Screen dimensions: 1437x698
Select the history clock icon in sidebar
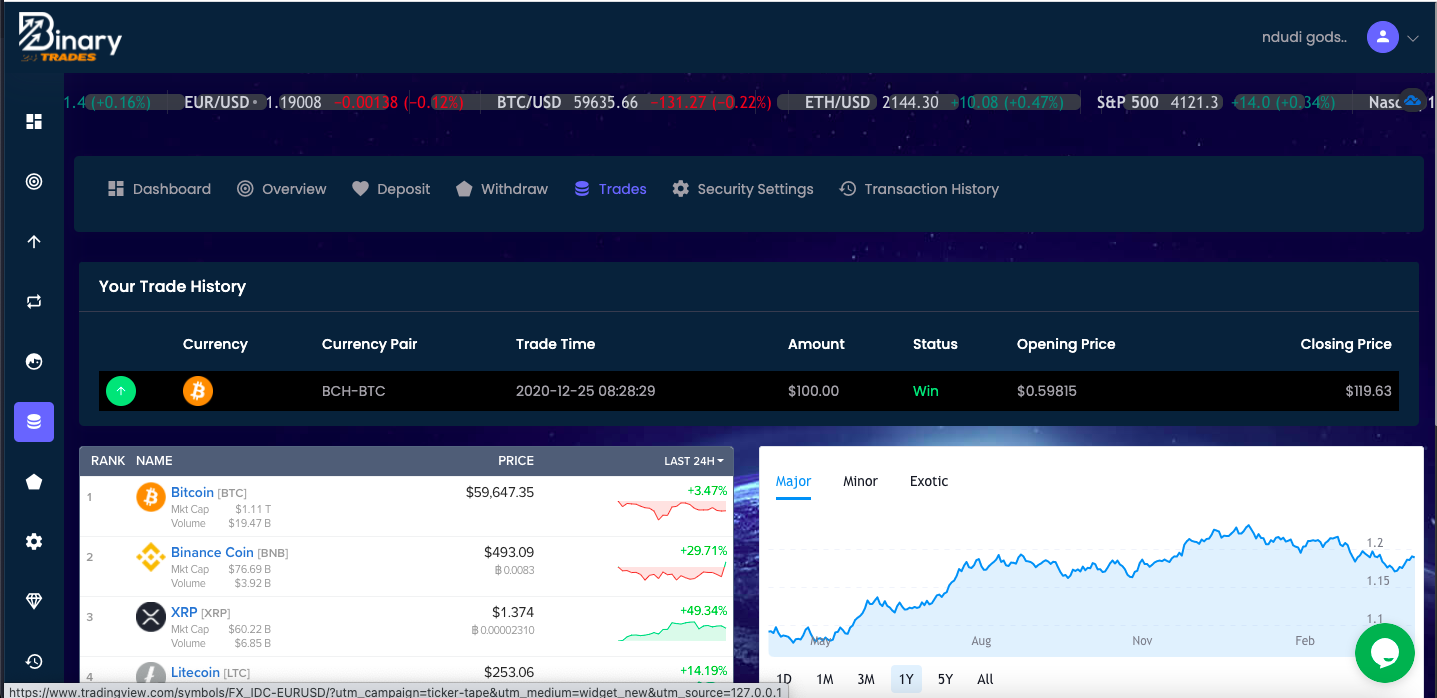click(34, 661)
